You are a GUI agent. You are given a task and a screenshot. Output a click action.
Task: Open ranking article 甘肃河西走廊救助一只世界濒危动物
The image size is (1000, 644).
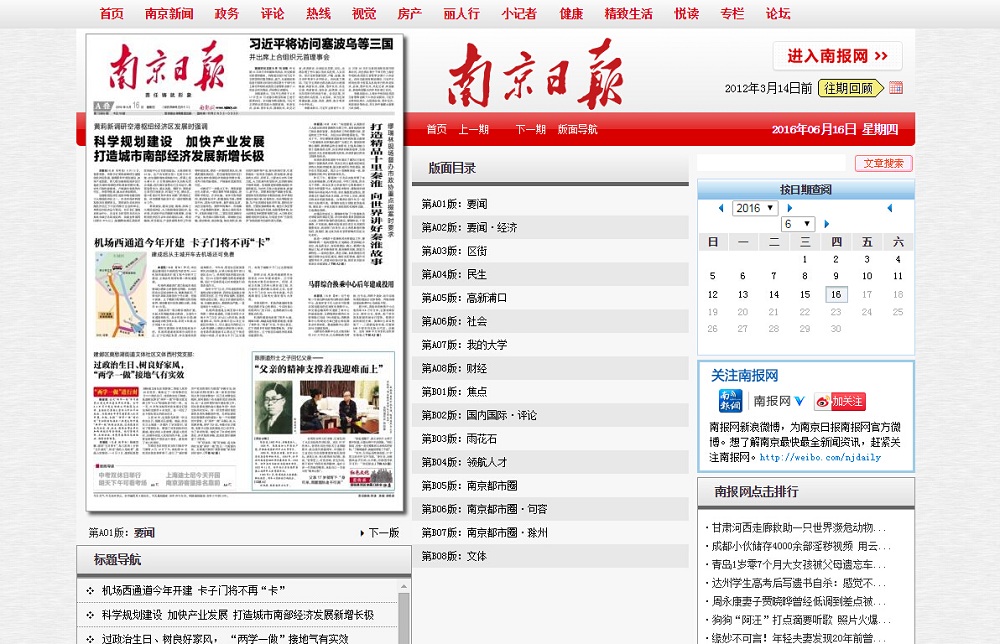pos(798,528)
